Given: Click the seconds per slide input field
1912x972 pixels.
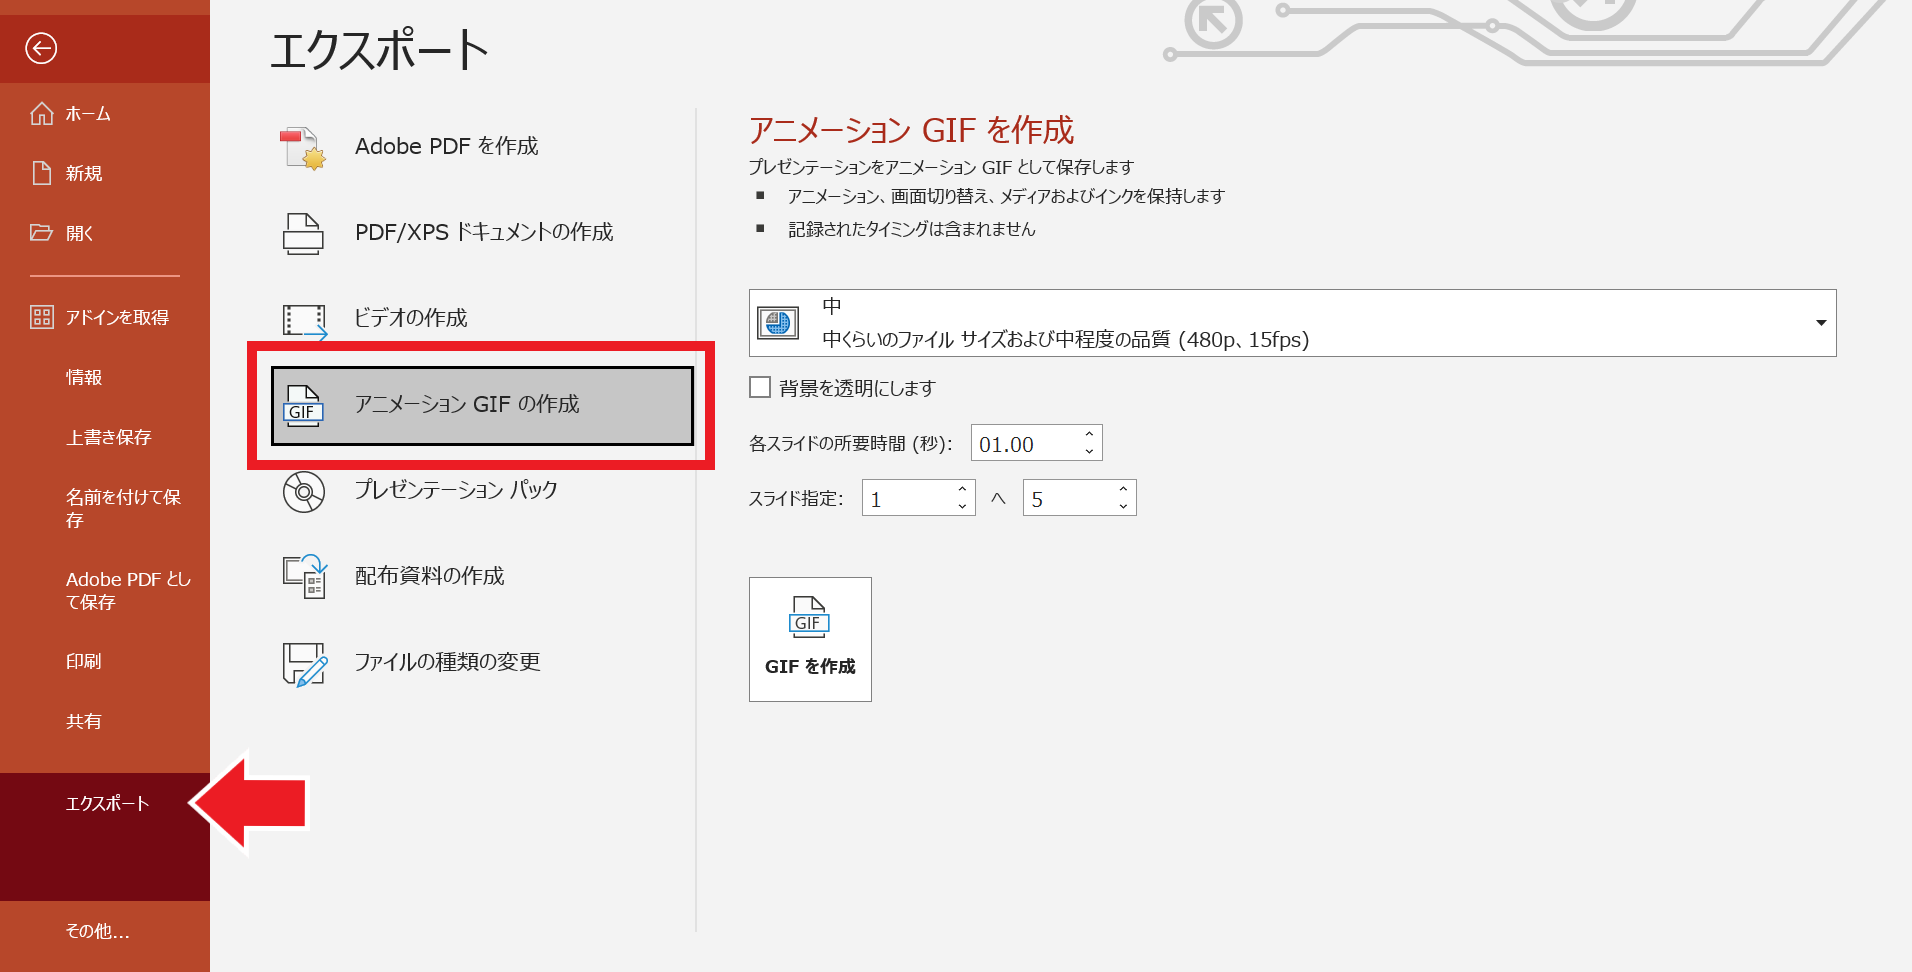Looking at the screenshot, I should click(x=1024, y=444).
